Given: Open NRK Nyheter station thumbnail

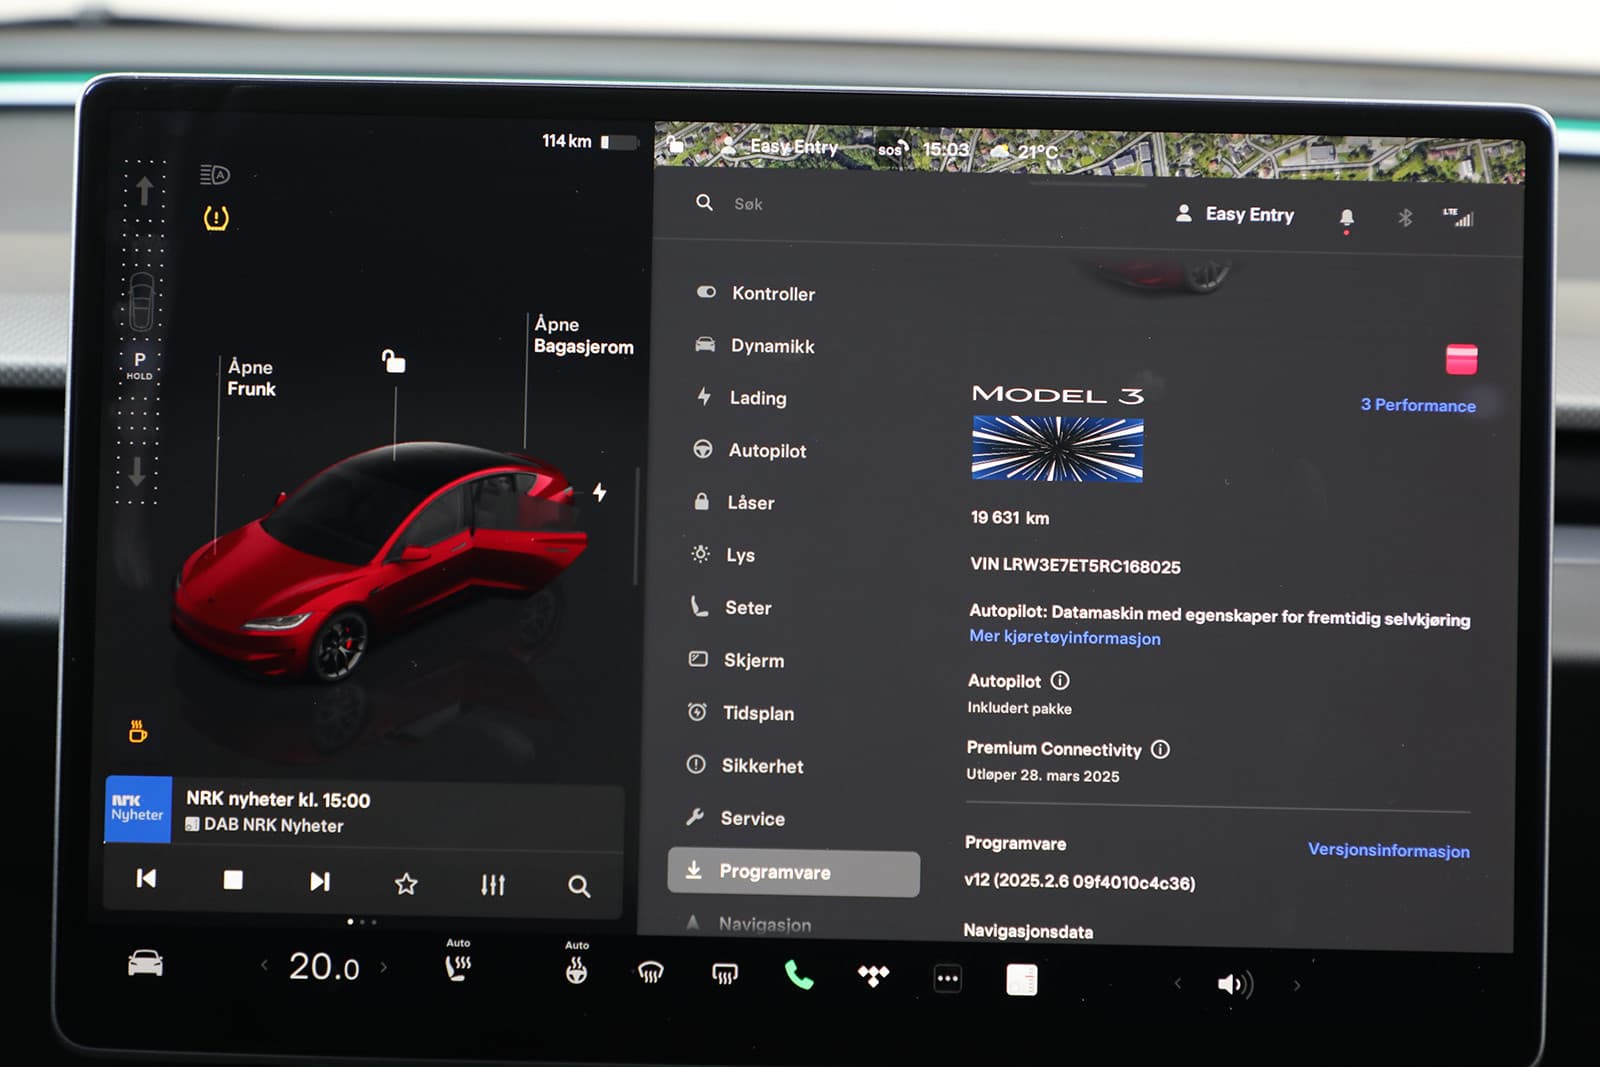Looking at the screenshot, I should 138,809.
